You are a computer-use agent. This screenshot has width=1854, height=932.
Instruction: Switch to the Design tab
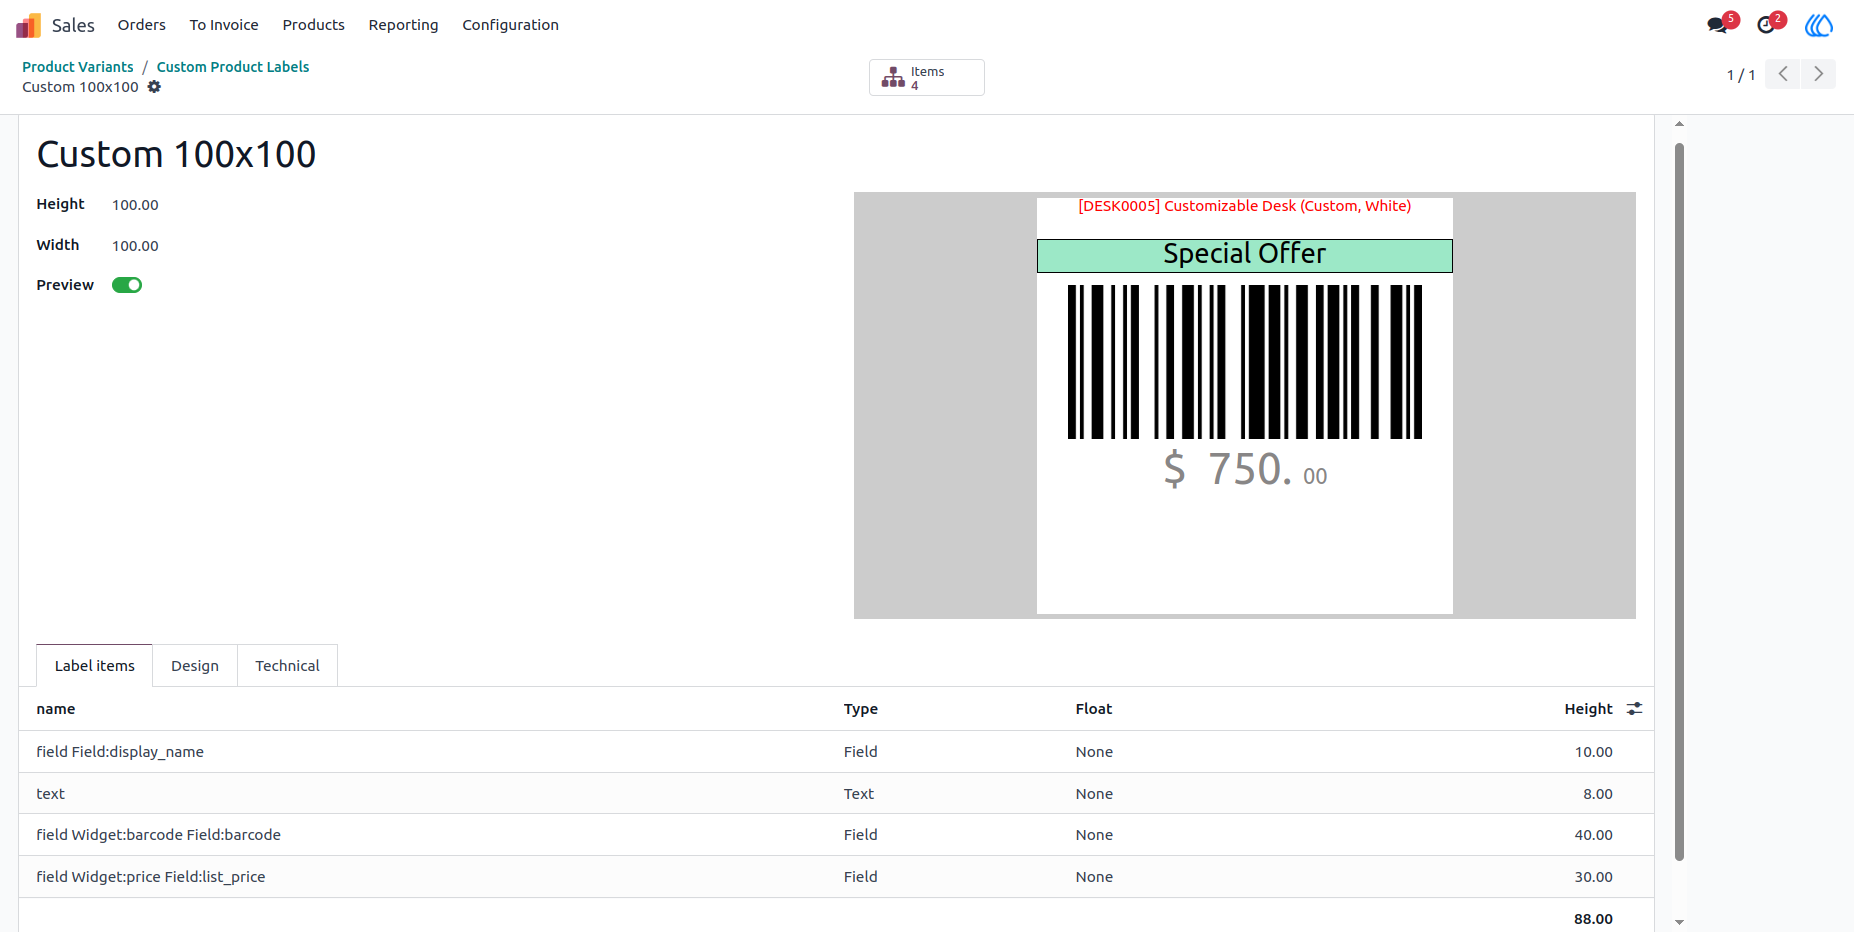[195, 666]
